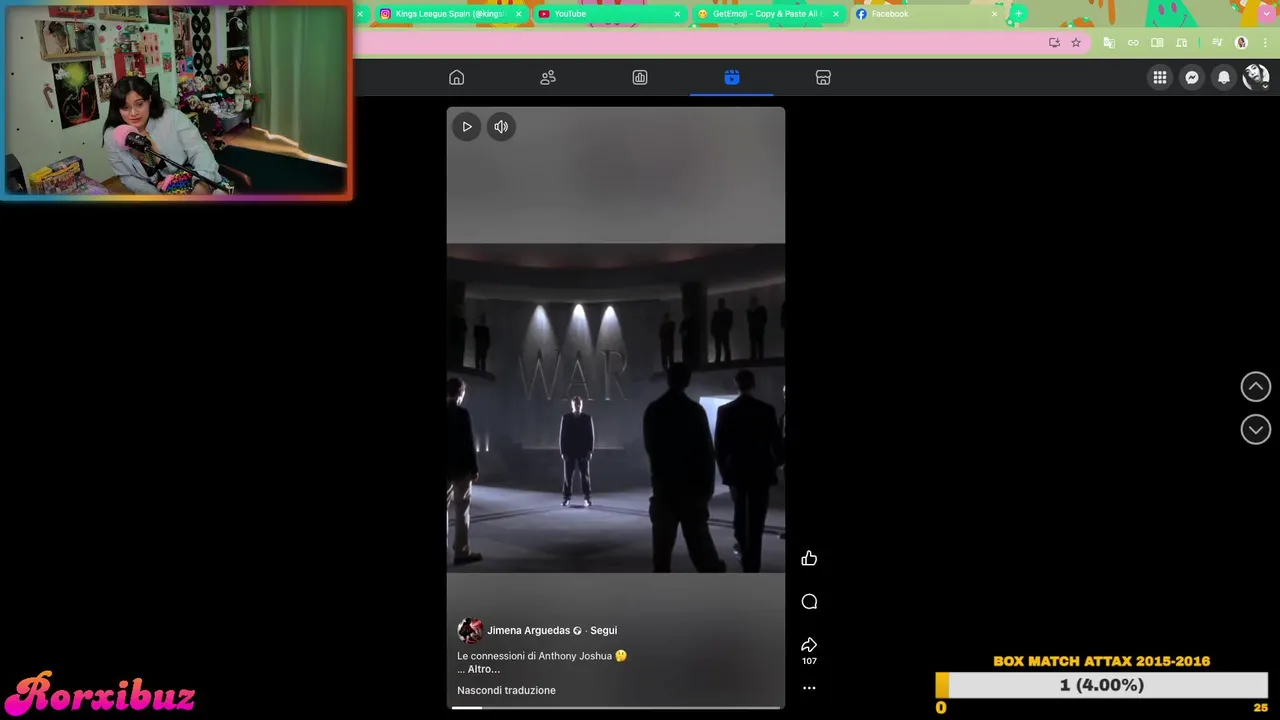This screenshot has height=720, width=1280.
Task: Open Jimena Arguedas profile name
Action: pyautogui.click(x=528, y=631)
